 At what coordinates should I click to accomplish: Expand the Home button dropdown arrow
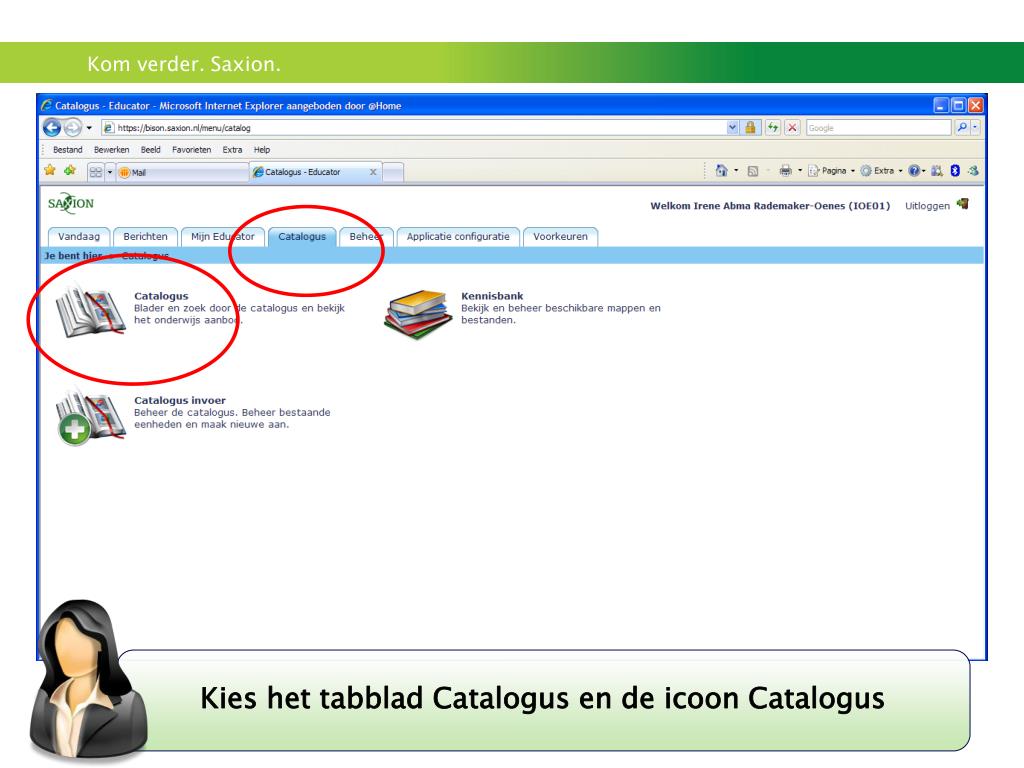tap(737, 171)
